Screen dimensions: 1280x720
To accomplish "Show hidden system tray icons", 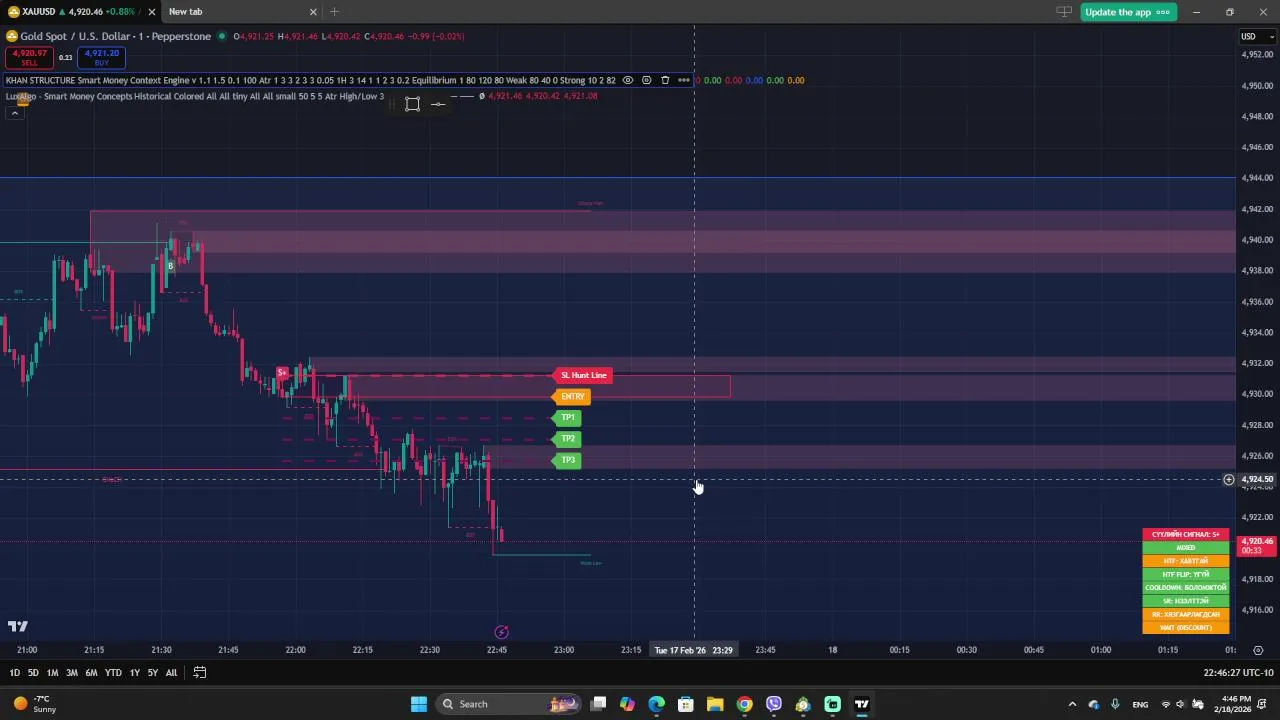I will [1072, 704].
